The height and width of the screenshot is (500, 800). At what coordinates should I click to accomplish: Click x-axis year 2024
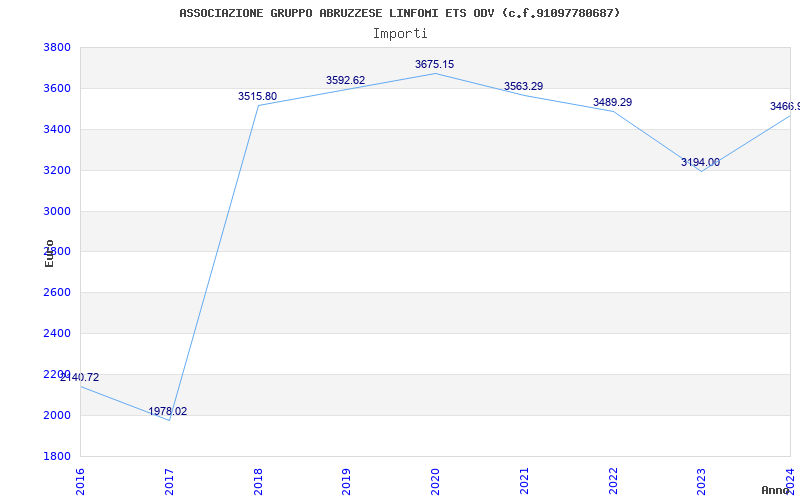790,481
